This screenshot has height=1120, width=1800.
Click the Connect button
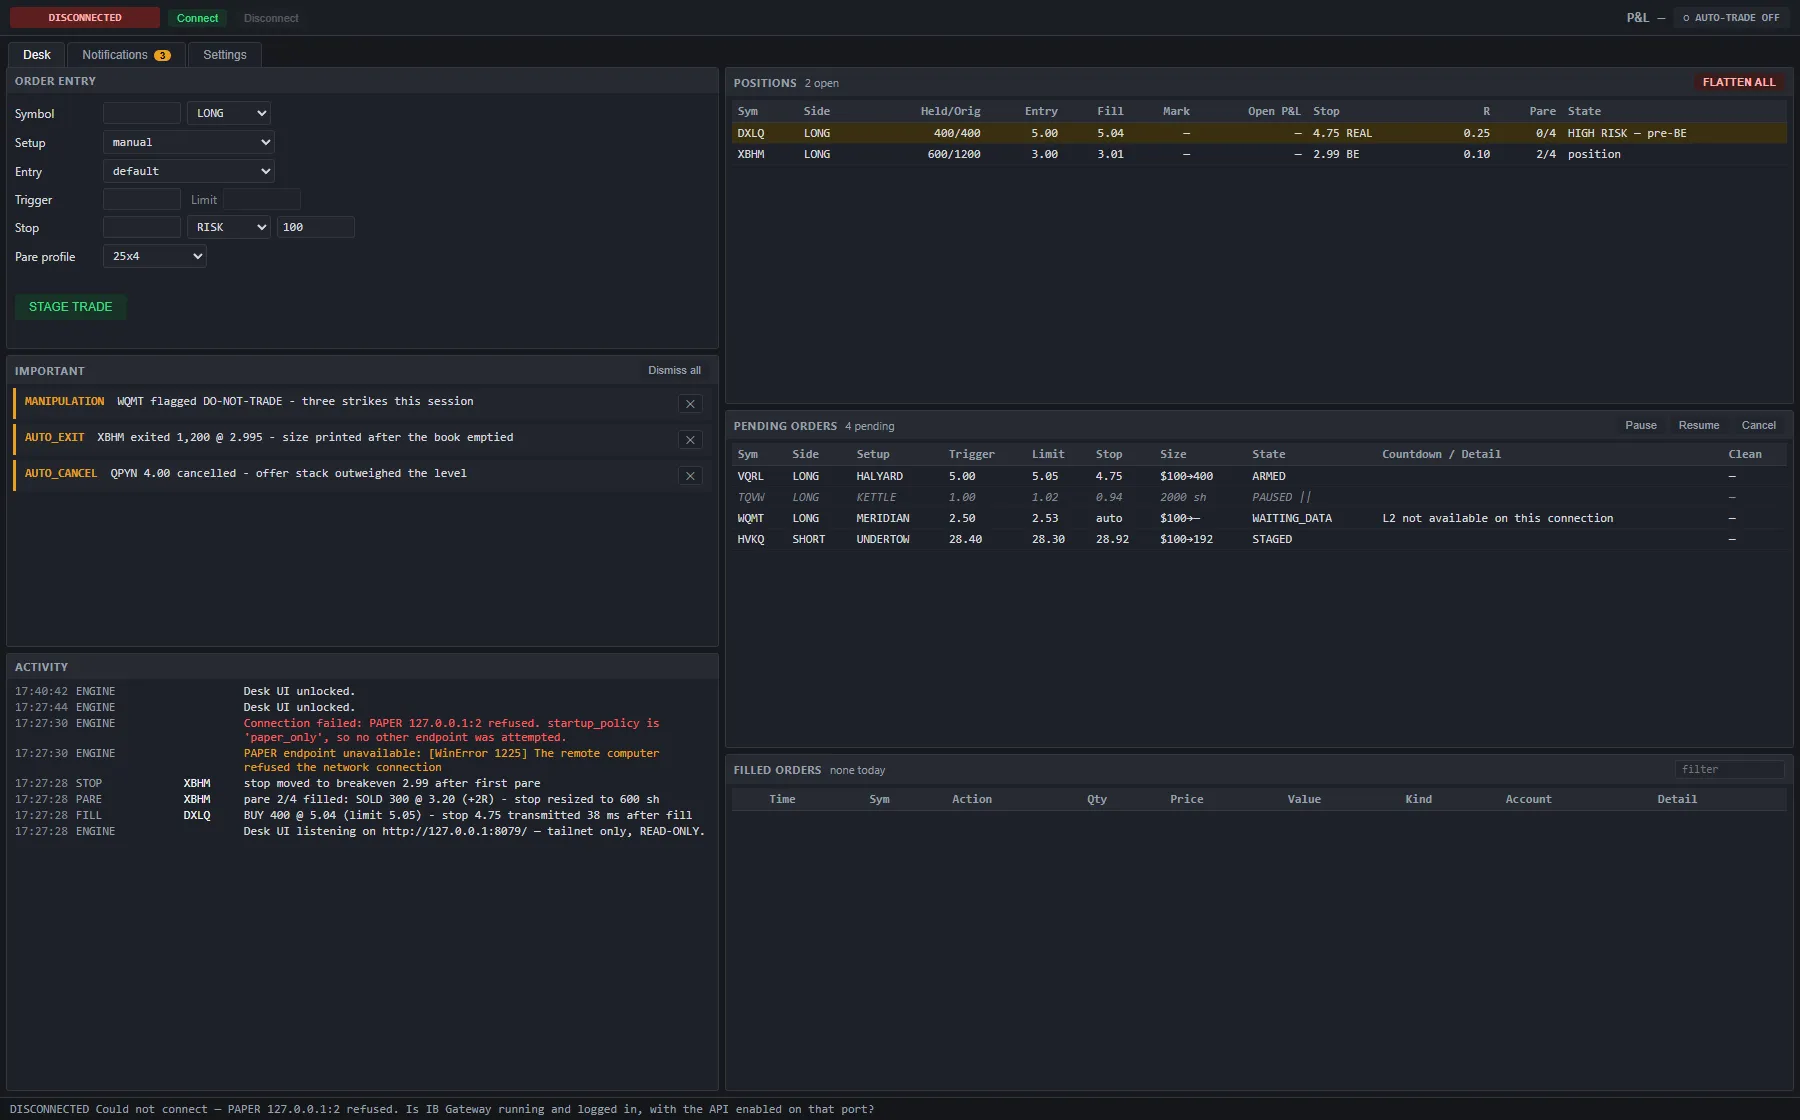click(x=198, y=18)
